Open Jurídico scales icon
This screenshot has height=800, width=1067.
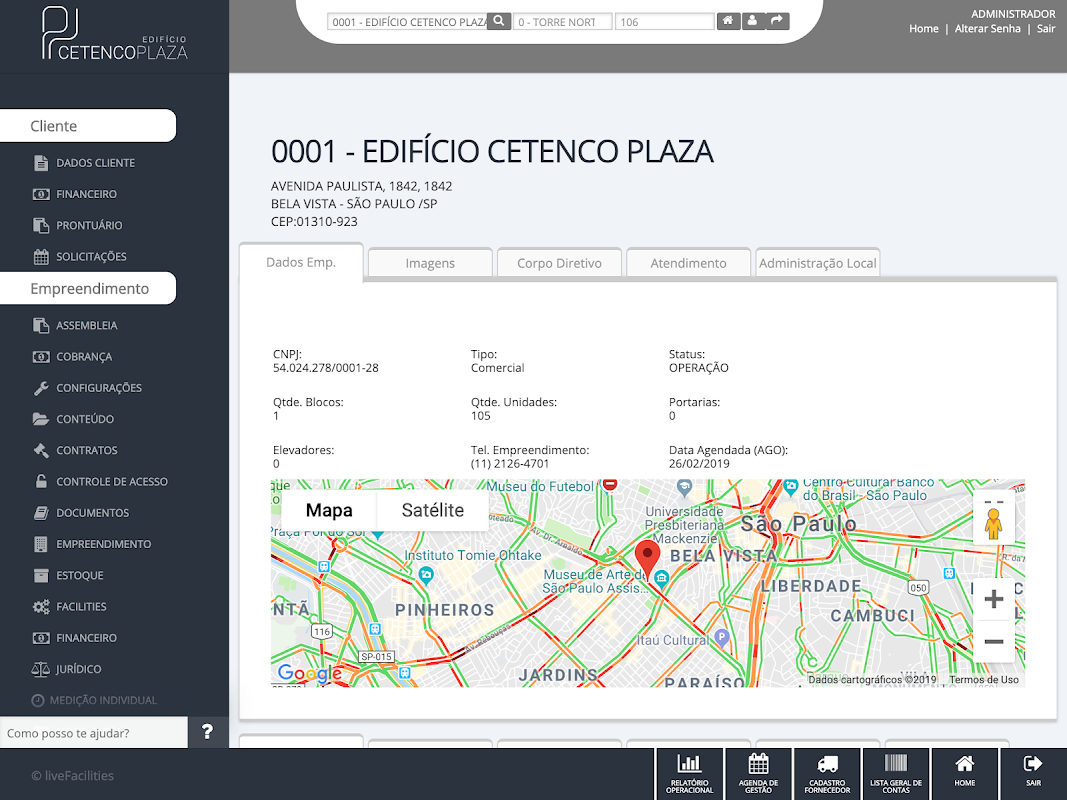tap(40, 669)
